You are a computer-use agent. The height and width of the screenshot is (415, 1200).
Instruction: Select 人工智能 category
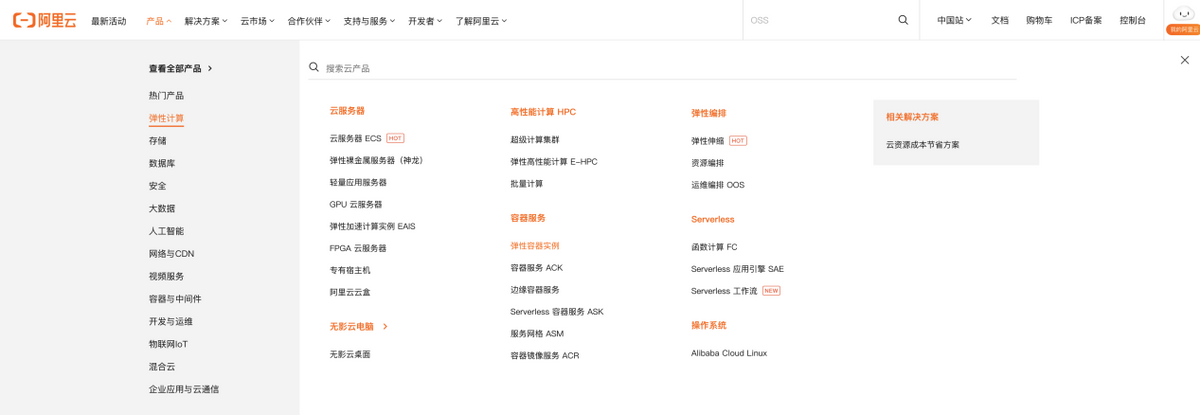coord(166,231)
